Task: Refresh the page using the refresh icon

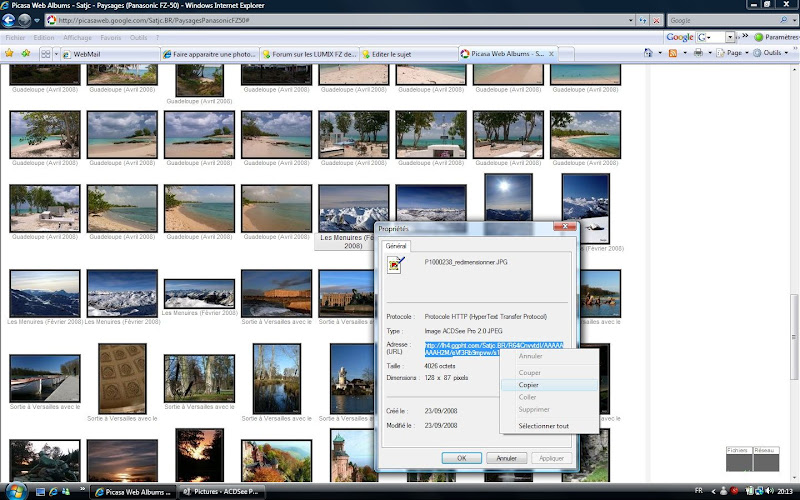Action: [x=642, y=20]
